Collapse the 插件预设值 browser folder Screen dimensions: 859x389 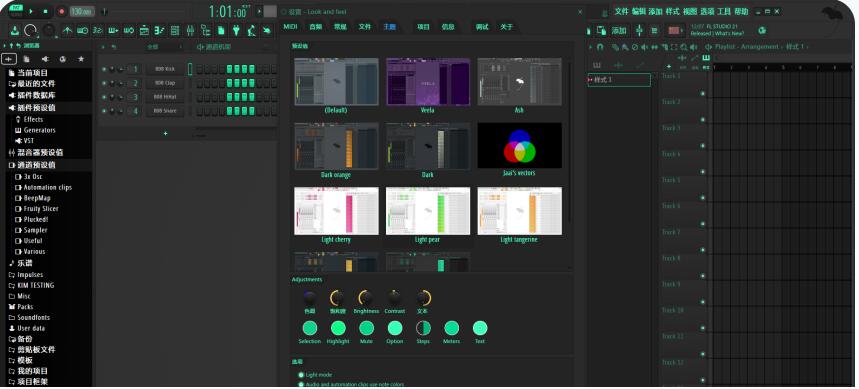36,108
